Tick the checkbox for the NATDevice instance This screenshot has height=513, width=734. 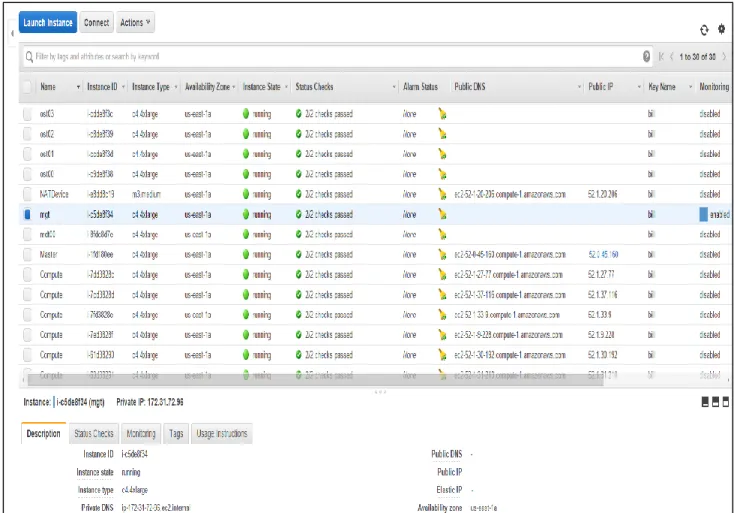[28, 194]
